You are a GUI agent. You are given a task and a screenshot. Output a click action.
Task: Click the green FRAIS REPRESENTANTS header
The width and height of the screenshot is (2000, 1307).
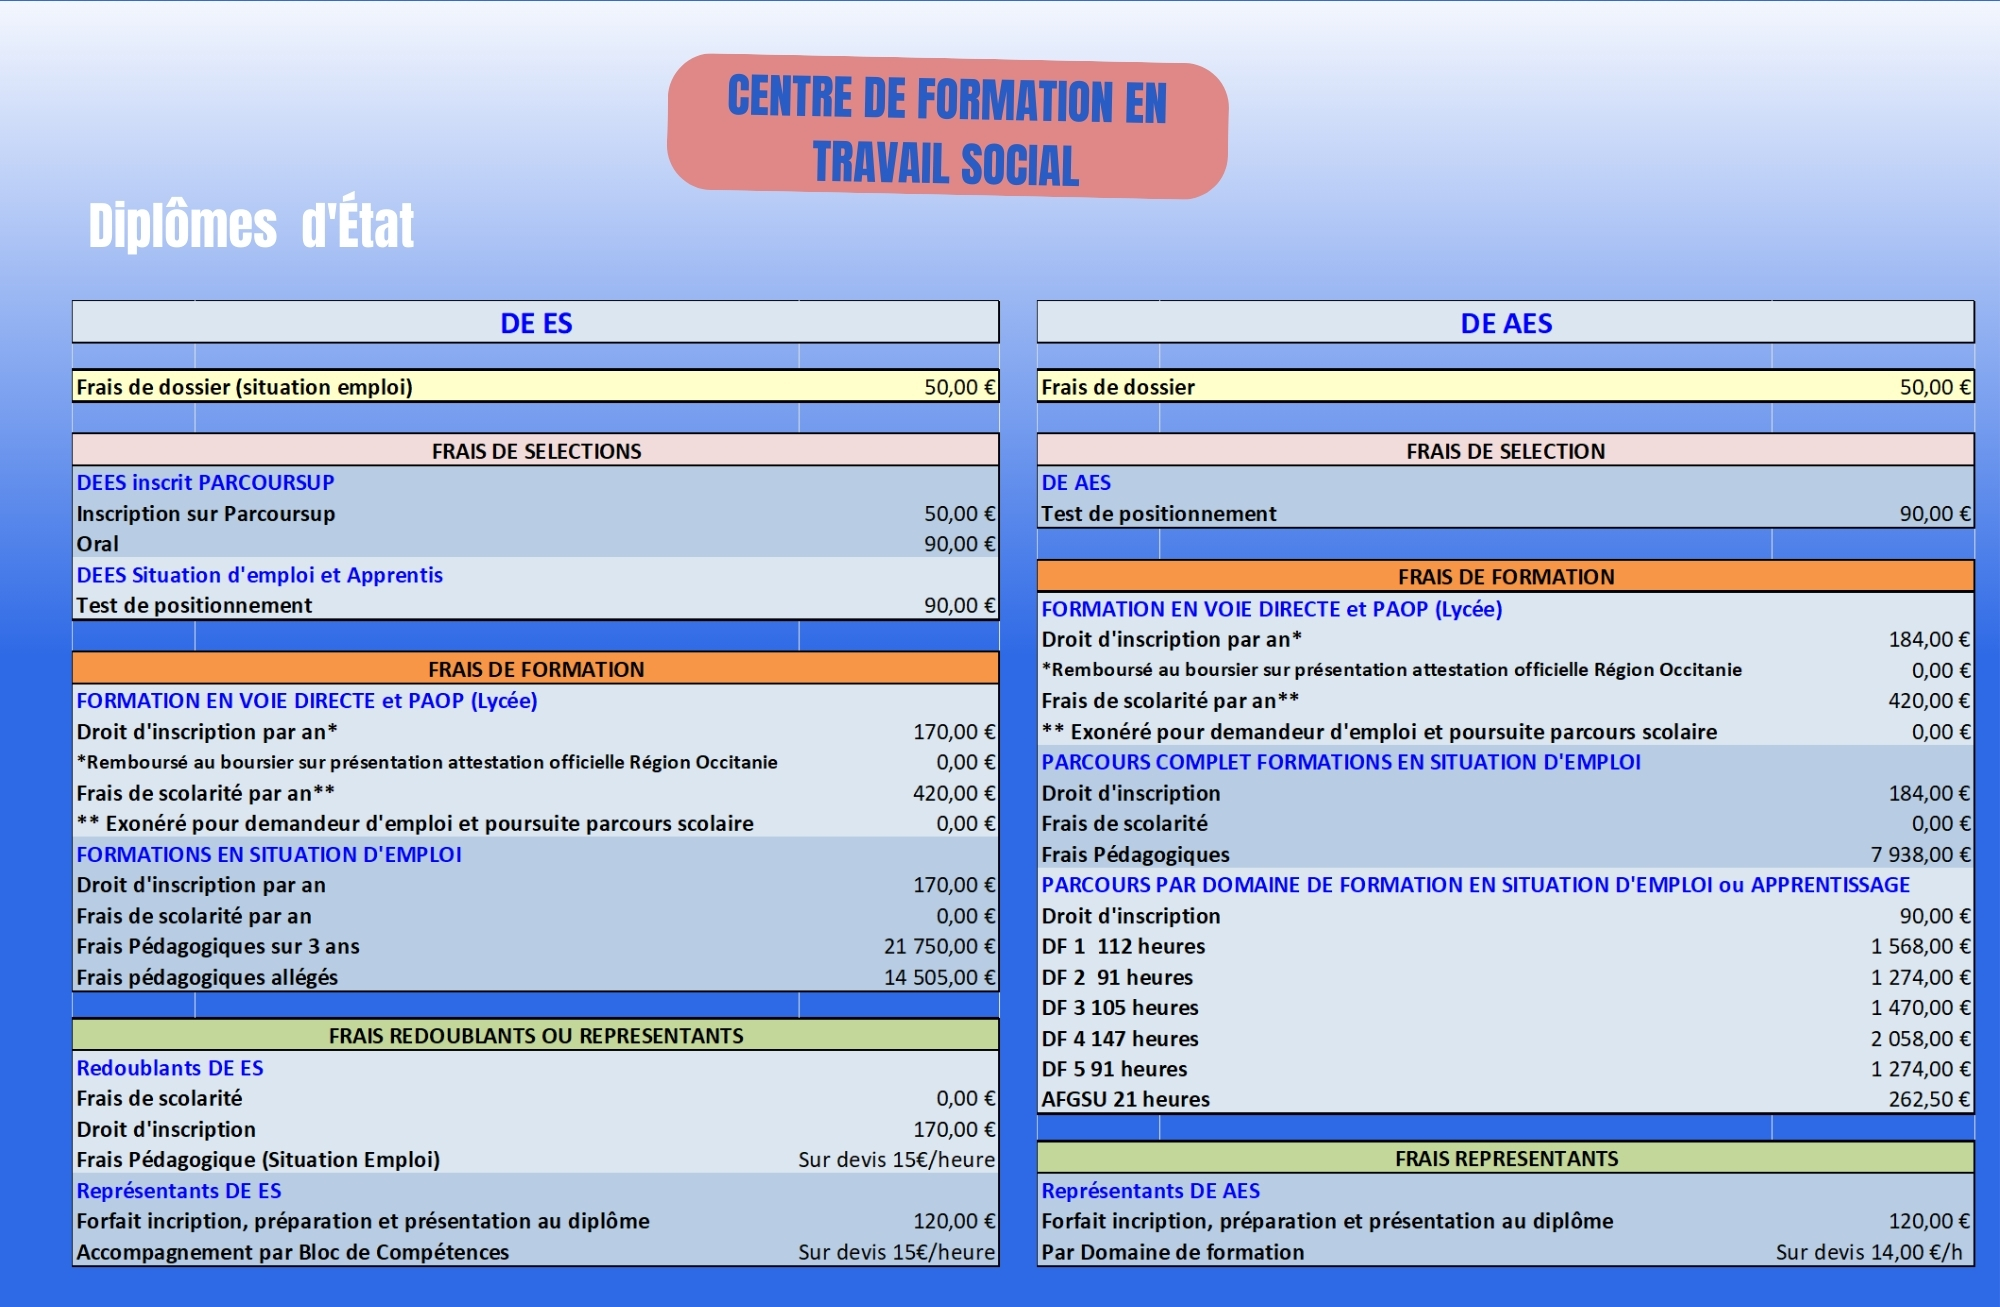(1505, 1159)
